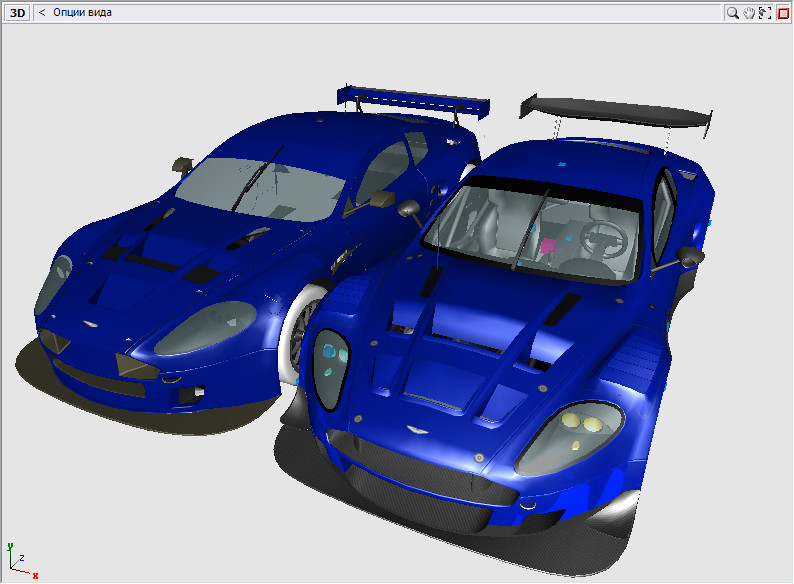Image resolution: width=794 pixels, height=584 pixels.
Task: Select the hand pan tool
Action: click(x=749, y=13)
